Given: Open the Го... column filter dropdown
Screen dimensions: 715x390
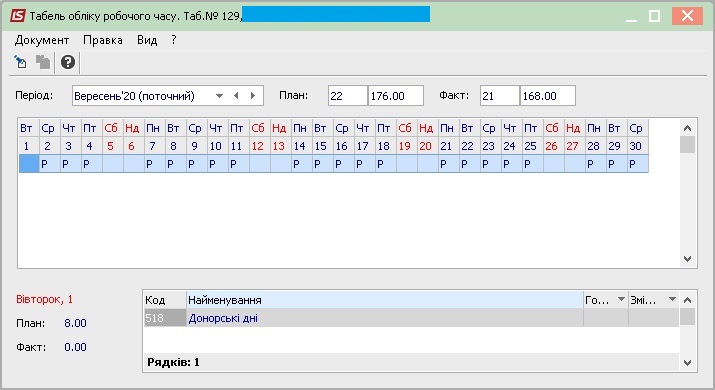Looking at the screenshot, I should pyautogui.click(x=621, y=300).
